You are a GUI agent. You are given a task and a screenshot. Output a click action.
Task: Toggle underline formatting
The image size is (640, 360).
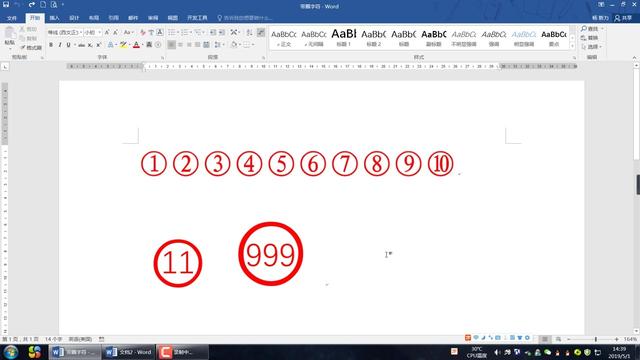click(x=68, y=45)
